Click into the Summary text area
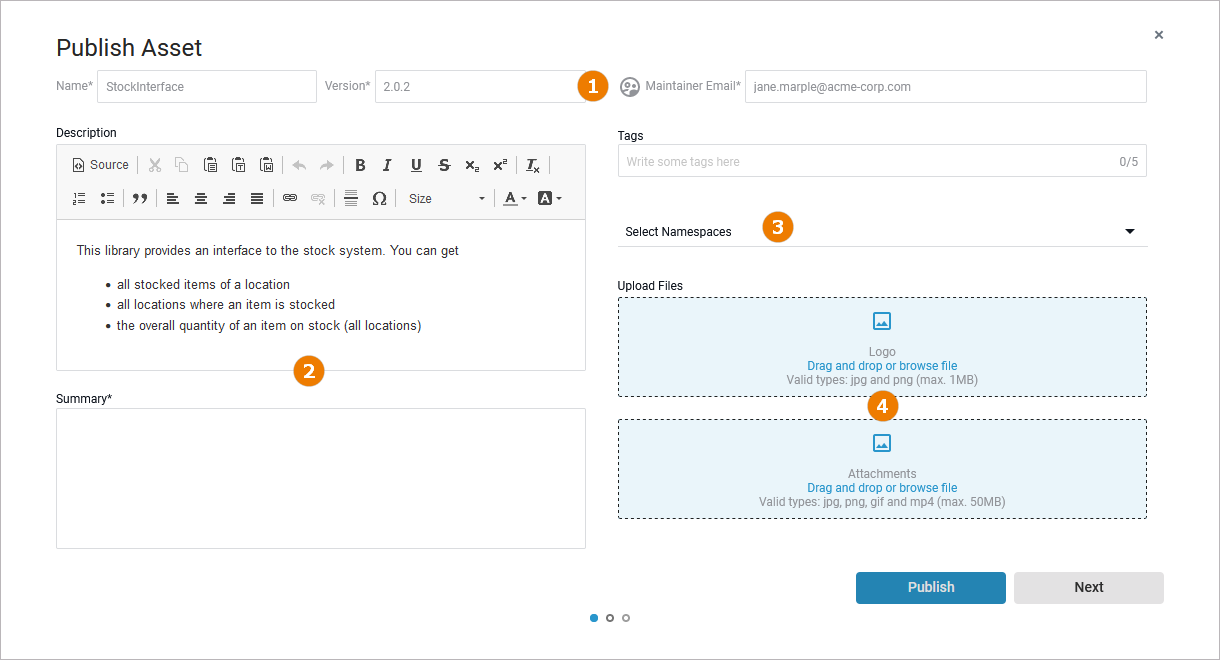Viewport: 1220px width, 660px height. [320, 478]
